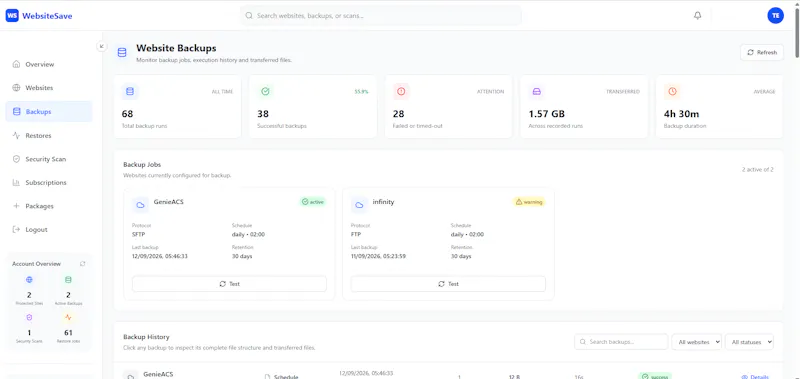Click the Packages plus icon
800x379 pixels.
(16, 206)
